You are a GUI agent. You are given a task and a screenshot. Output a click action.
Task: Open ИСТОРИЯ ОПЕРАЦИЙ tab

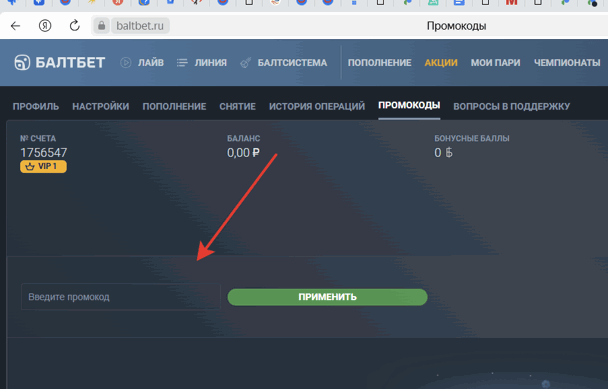317,106
